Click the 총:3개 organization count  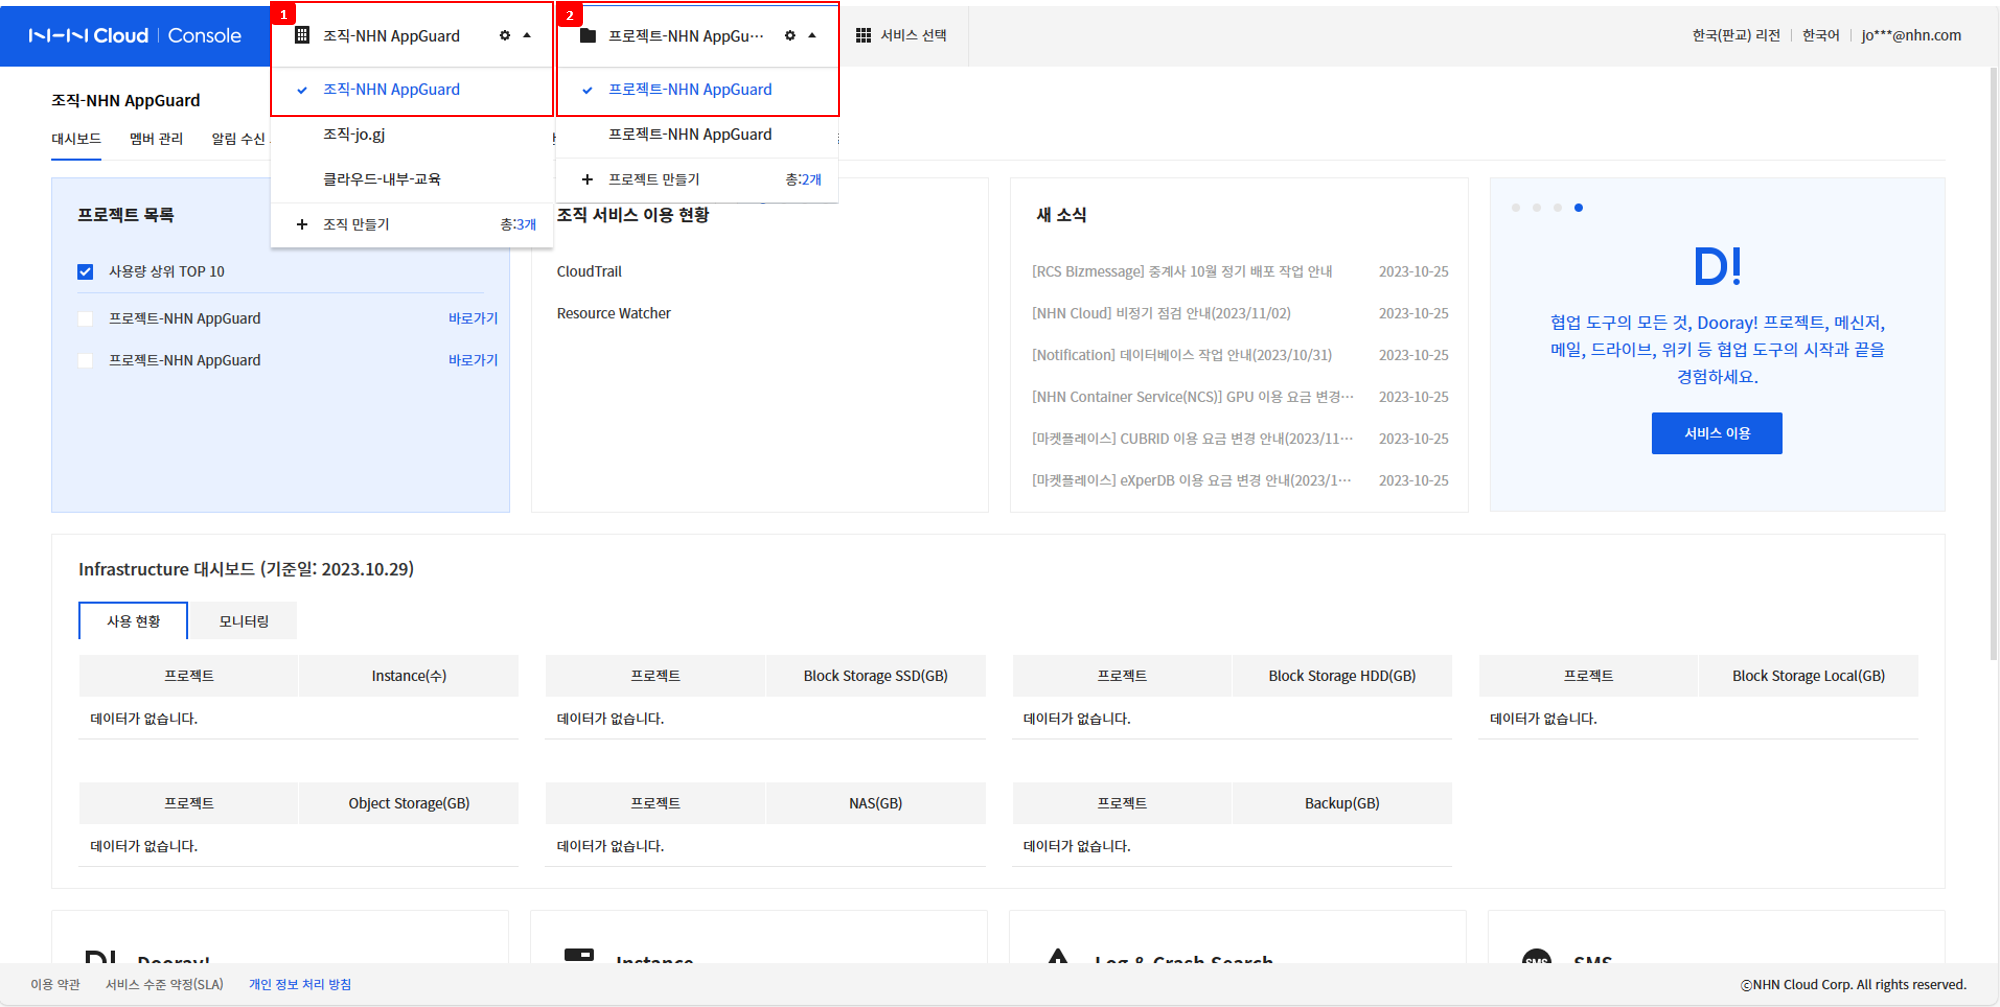coord(518,224)
